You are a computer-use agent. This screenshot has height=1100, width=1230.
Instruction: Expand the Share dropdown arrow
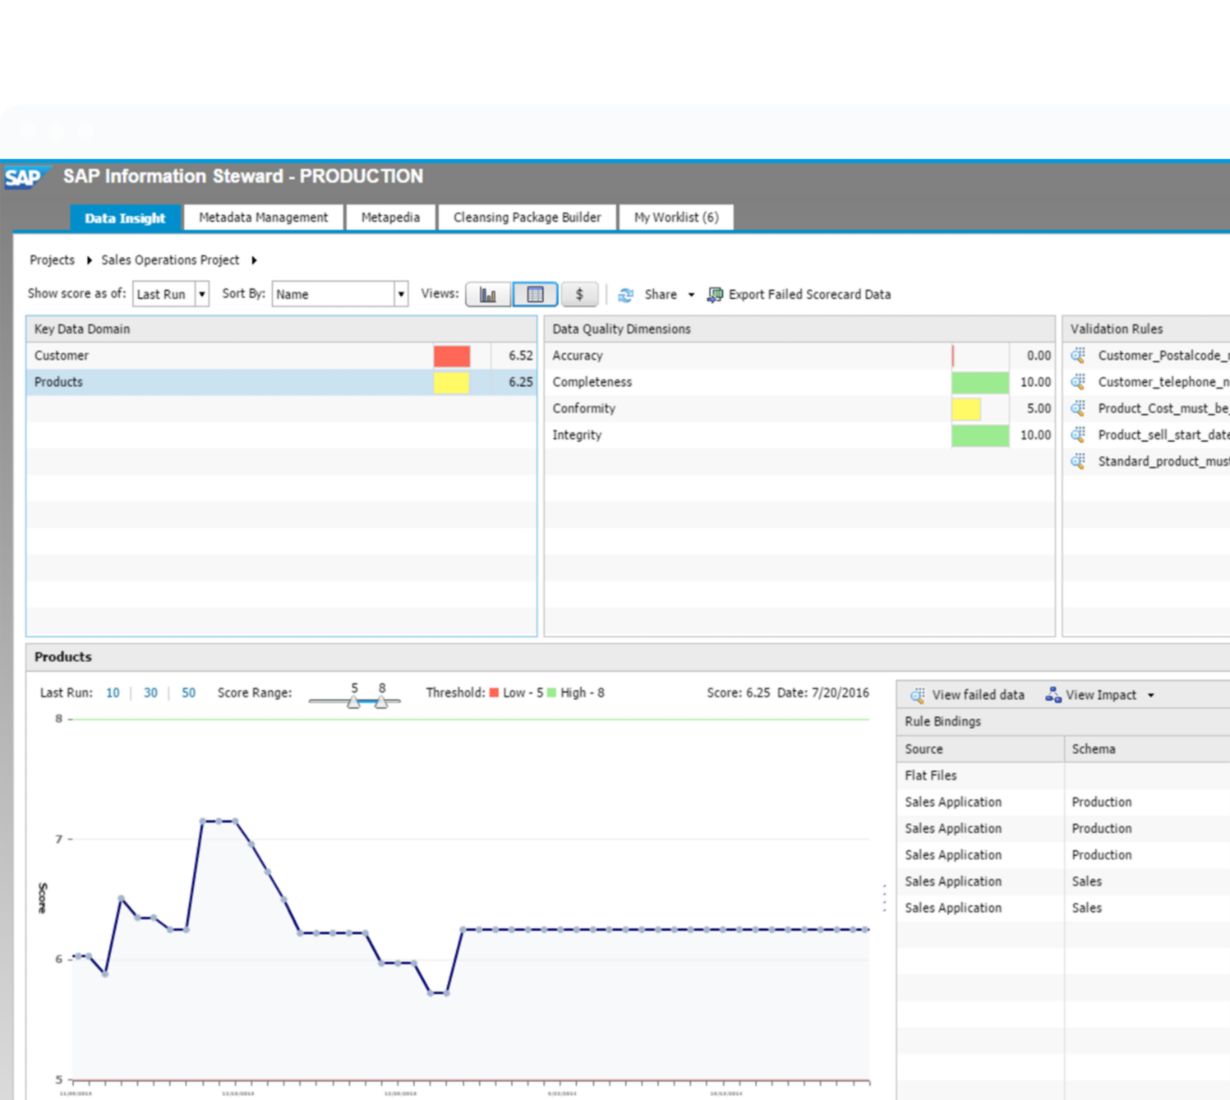click(691, 295)
